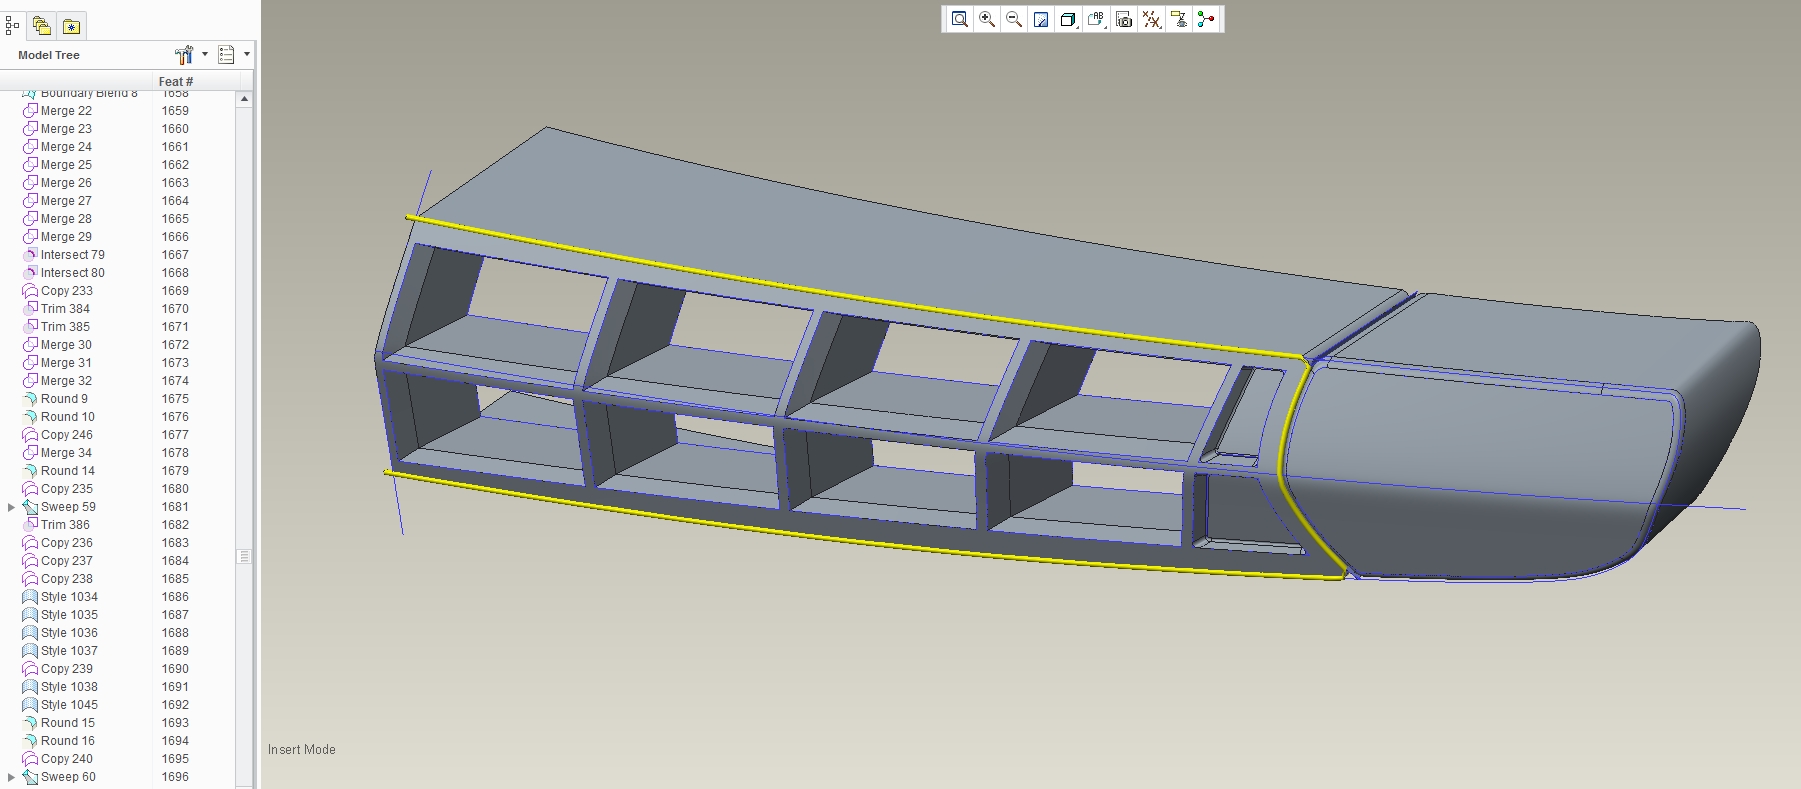The width and height of the screenshot is (1801, 789).
Task: Select the Trim 384 feature icon
Action: tap(30, 309)
